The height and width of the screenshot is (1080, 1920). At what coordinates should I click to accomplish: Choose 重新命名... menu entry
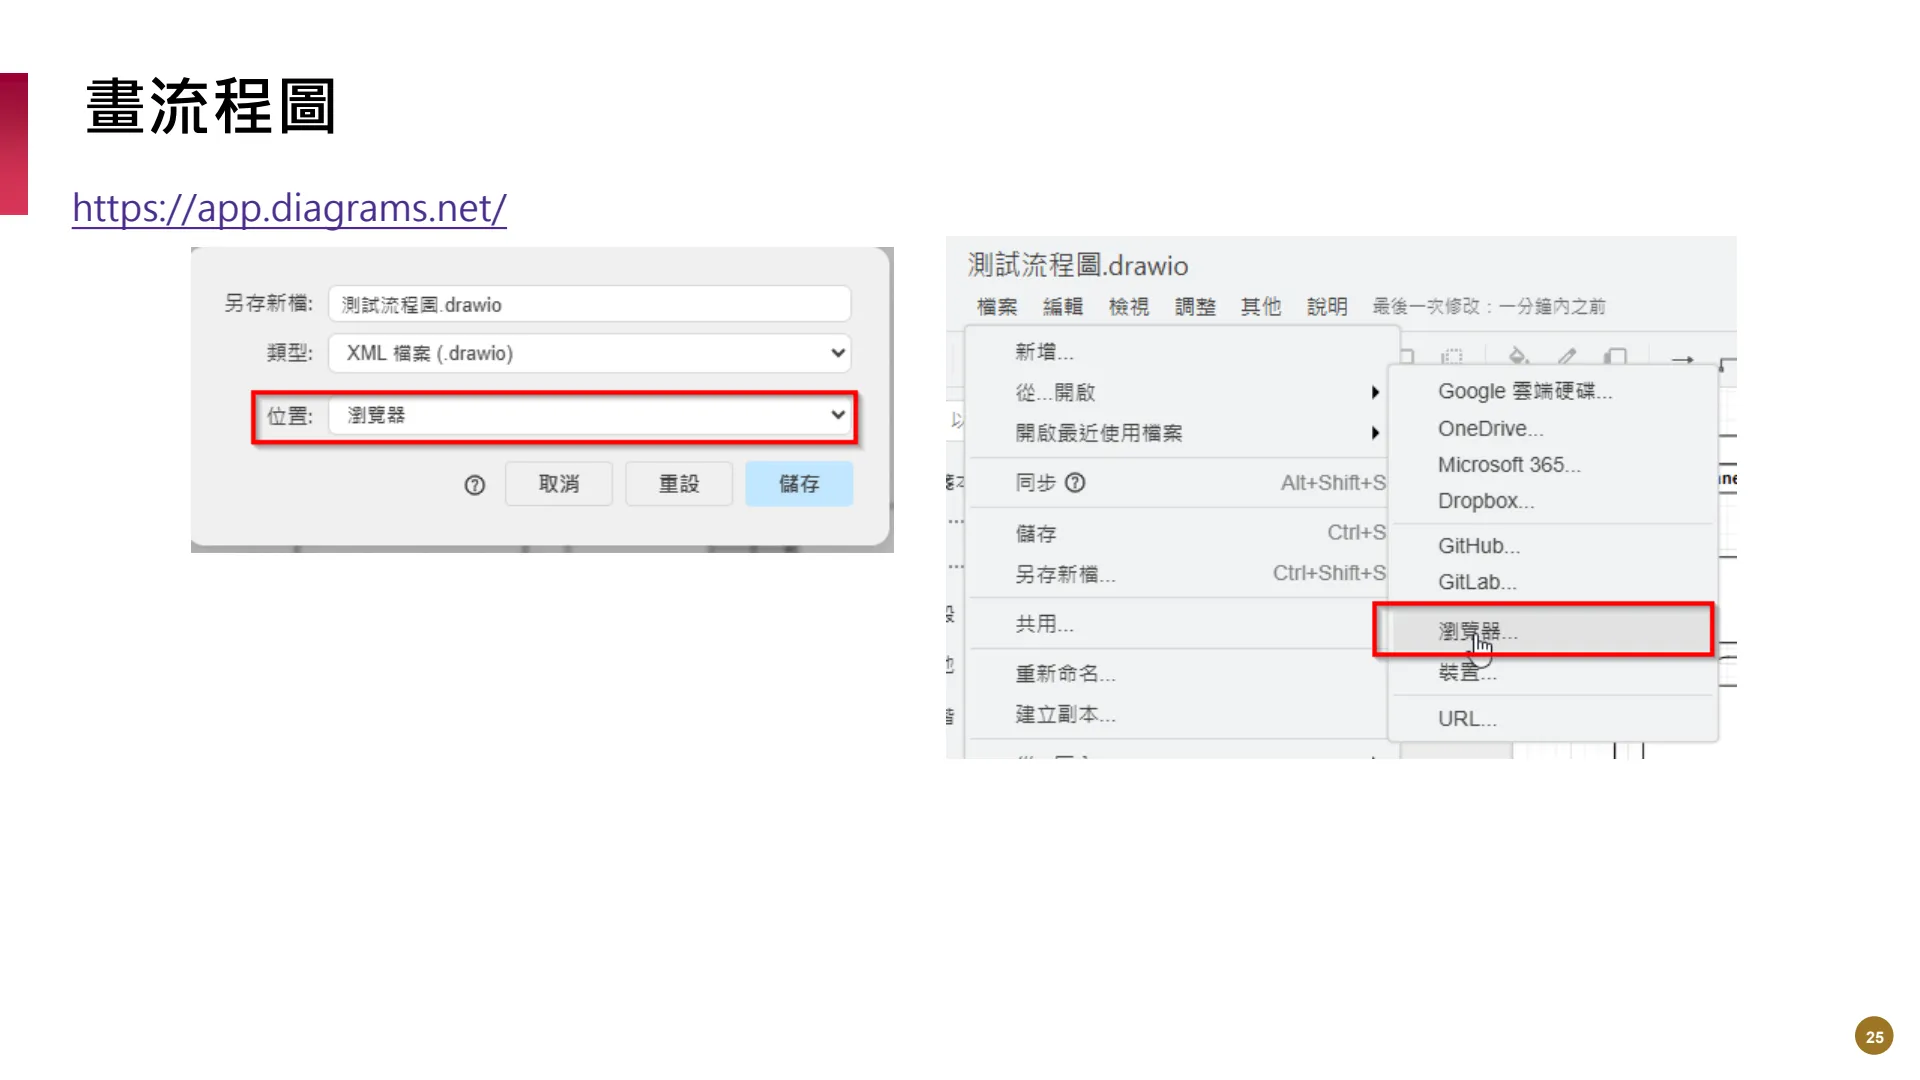click(x=1180, y=674)
